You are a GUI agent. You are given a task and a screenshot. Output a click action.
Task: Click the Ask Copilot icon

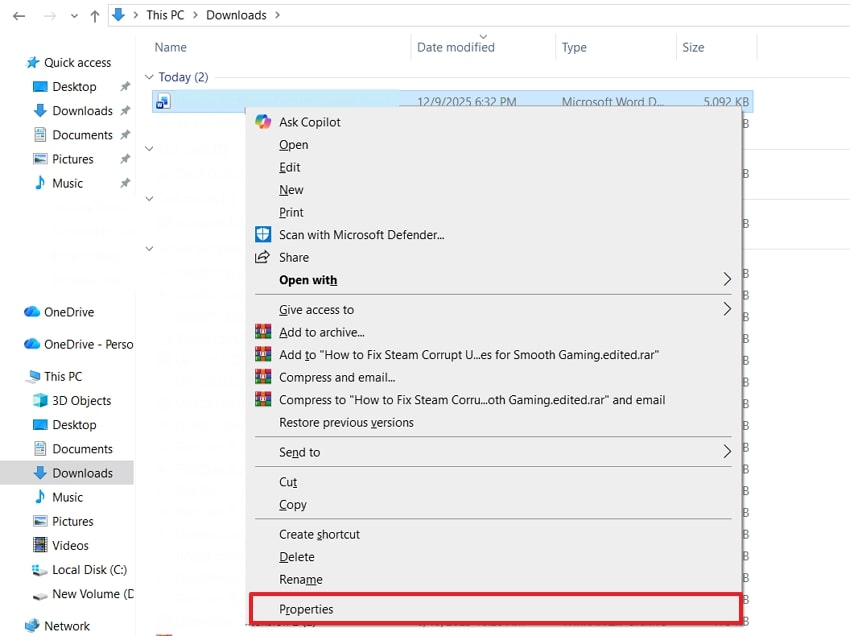263,121
